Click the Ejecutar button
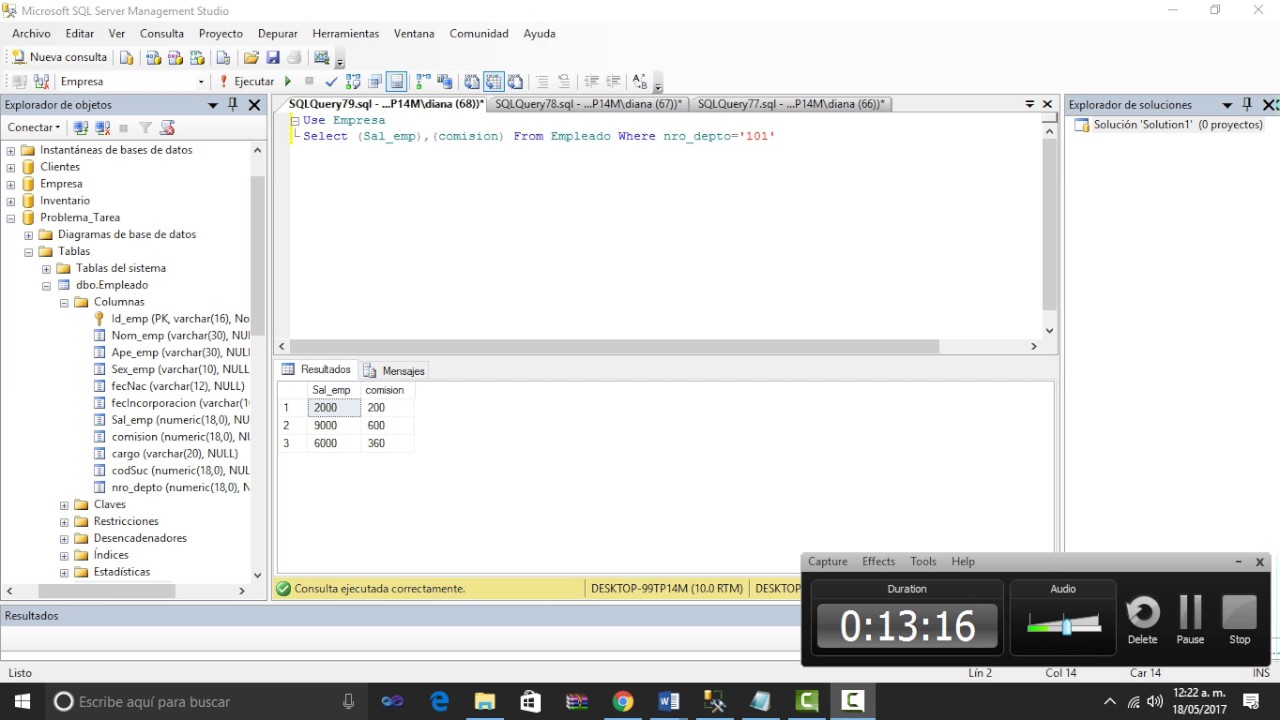The width and height of the screenshot is (1280, 720). click(246, 81)
